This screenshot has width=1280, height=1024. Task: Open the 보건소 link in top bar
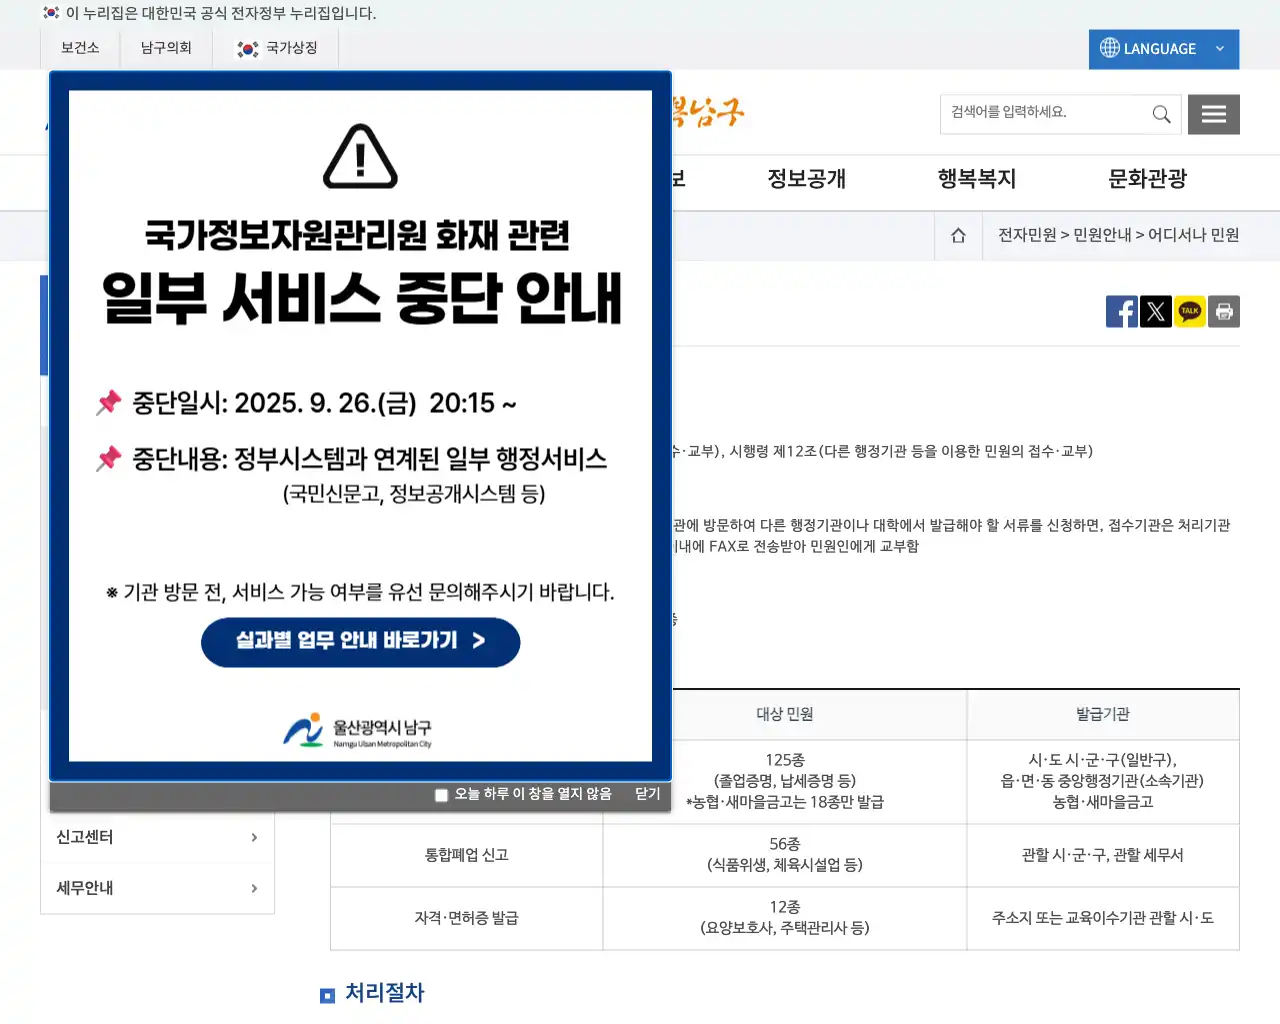pyautogui.click(x=80, y=48)
